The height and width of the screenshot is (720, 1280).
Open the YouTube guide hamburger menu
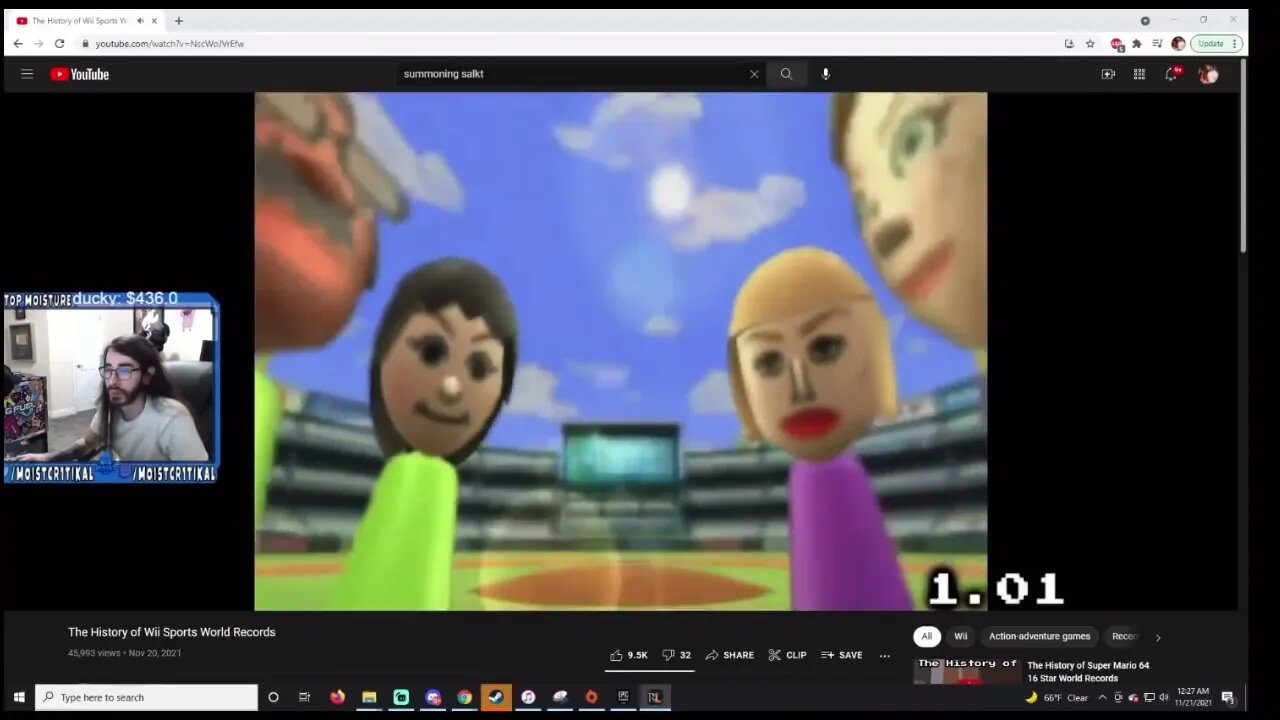coord(27,74)
